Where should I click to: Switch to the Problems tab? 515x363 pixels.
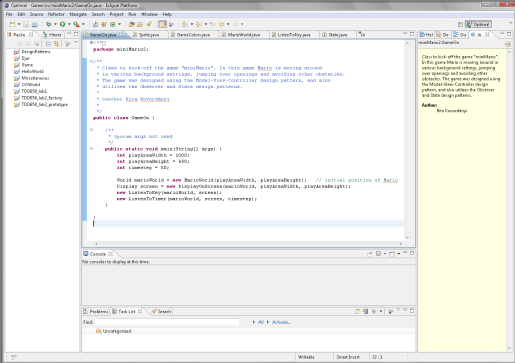[96, 311]
